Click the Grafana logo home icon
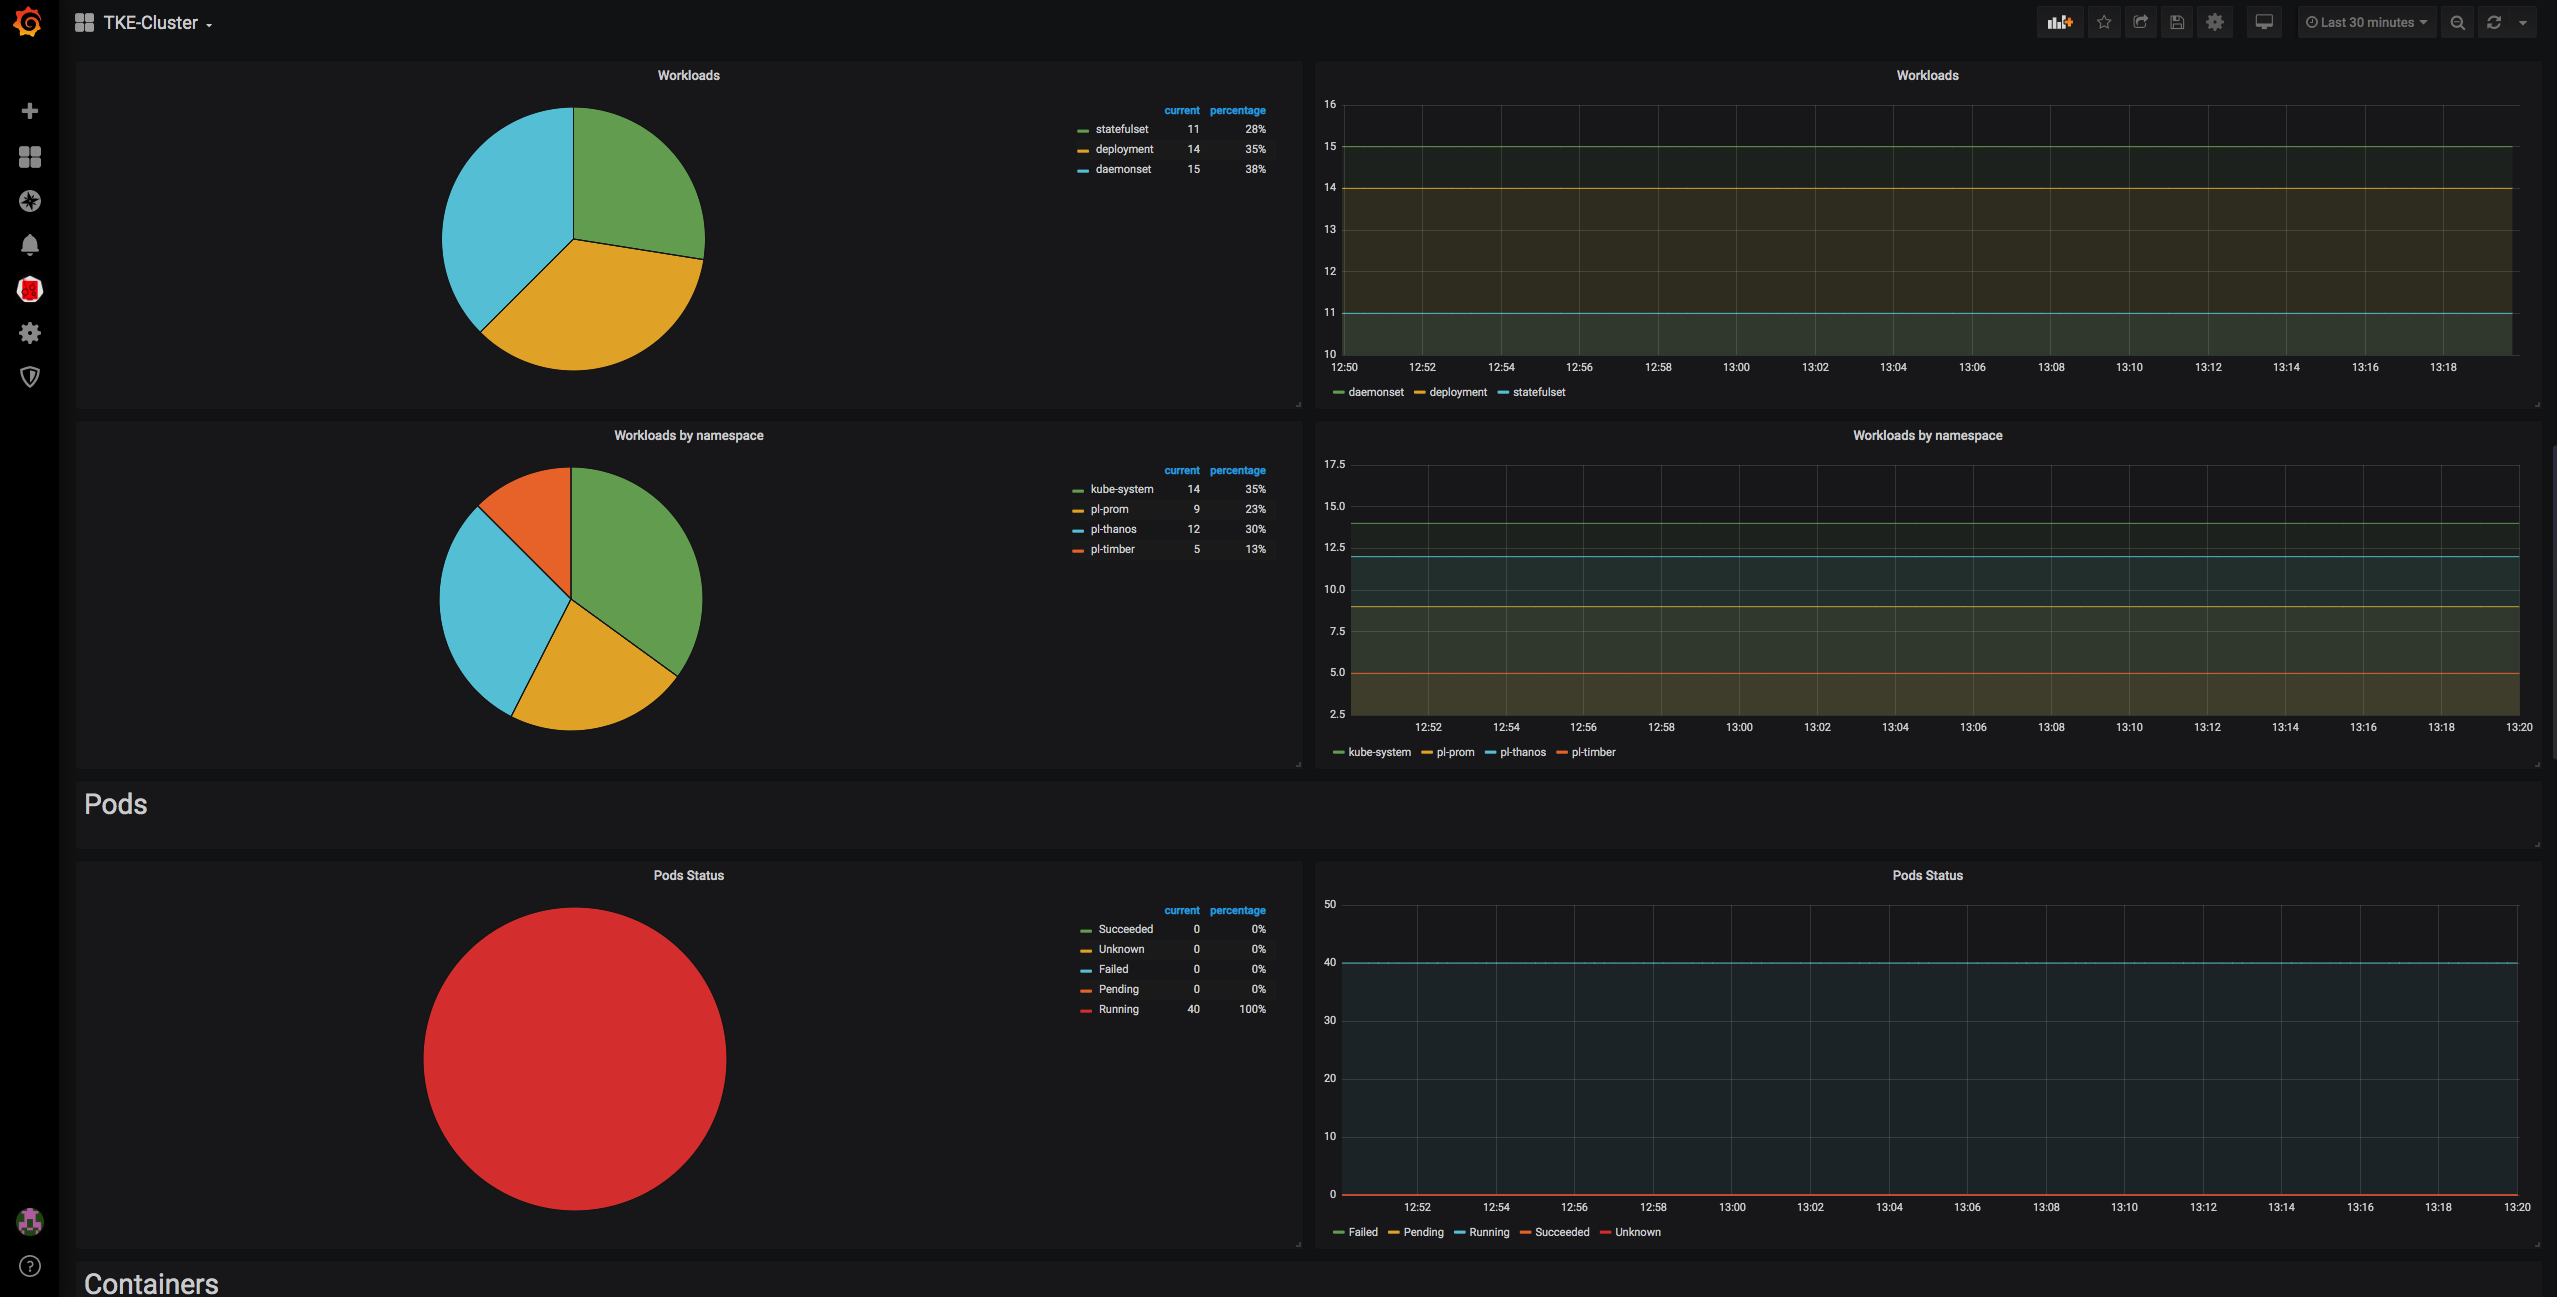The height and width of the screenshot is (1297, 2557). [29, 22]
